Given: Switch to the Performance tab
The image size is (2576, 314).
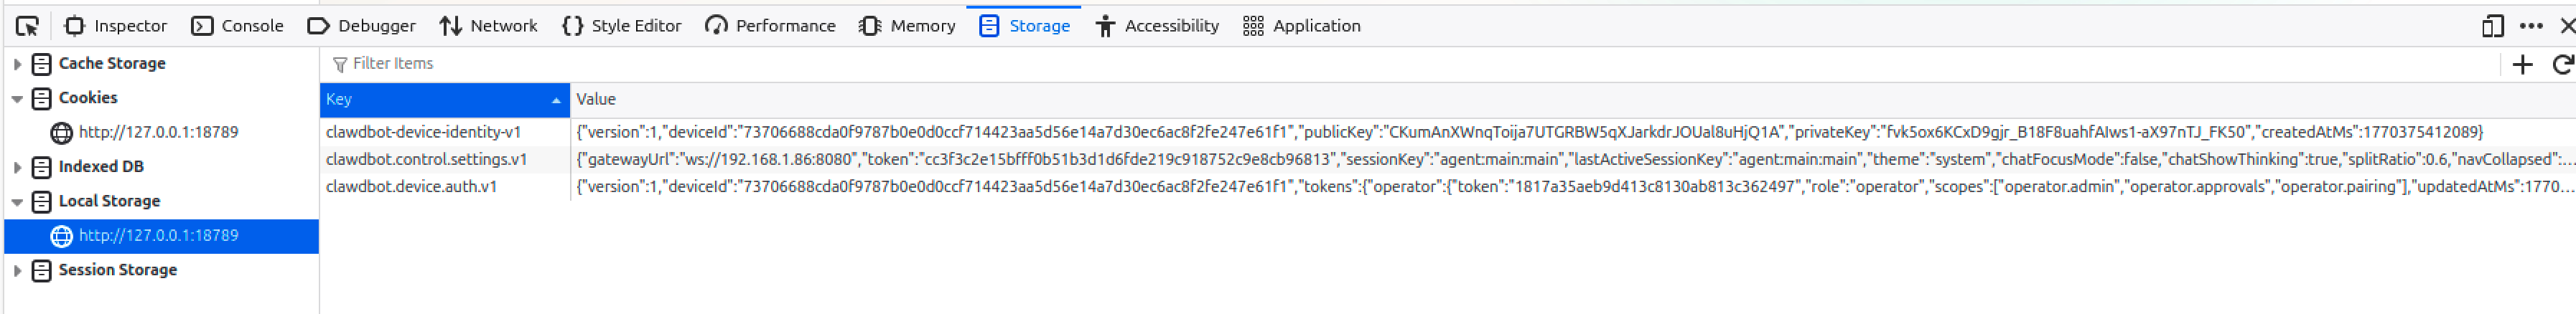Looking at the screenshot, I should [x=770, y=26].
